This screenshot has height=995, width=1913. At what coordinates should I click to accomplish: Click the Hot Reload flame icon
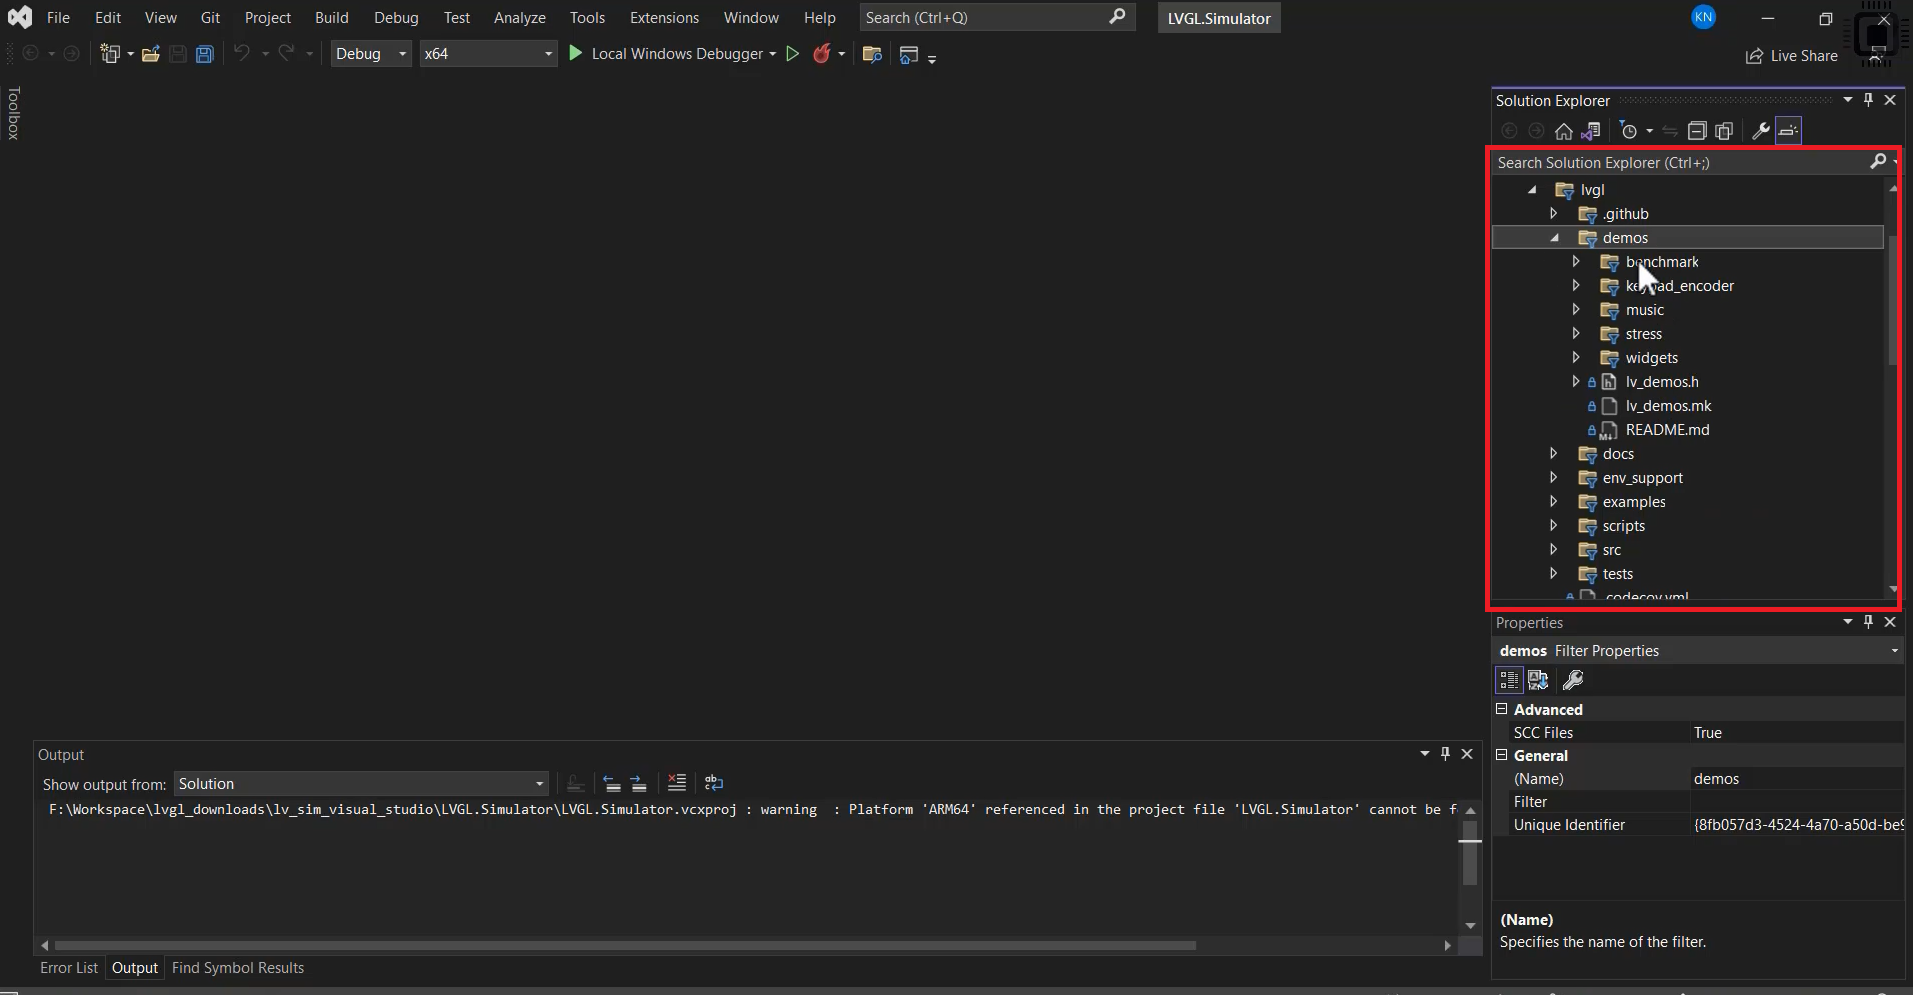822,54
